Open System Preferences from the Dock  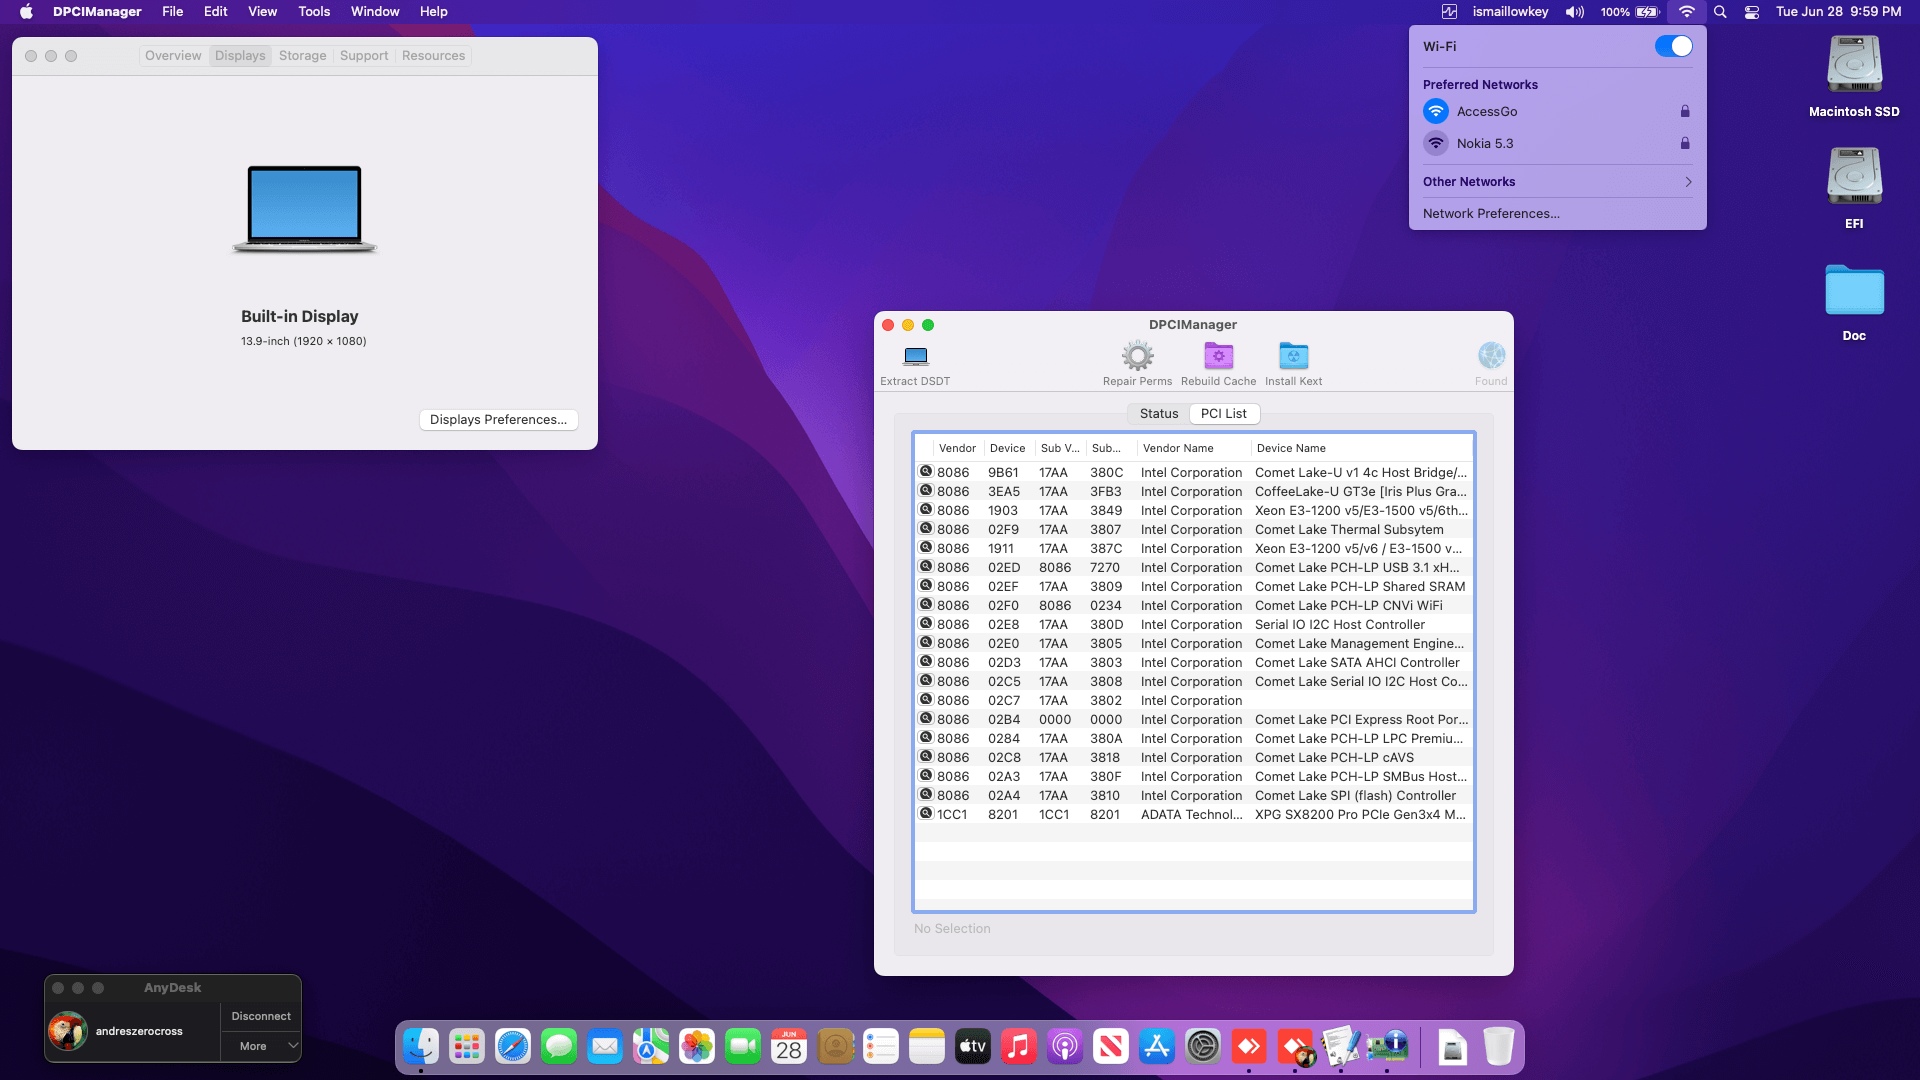point(1203,1047)
